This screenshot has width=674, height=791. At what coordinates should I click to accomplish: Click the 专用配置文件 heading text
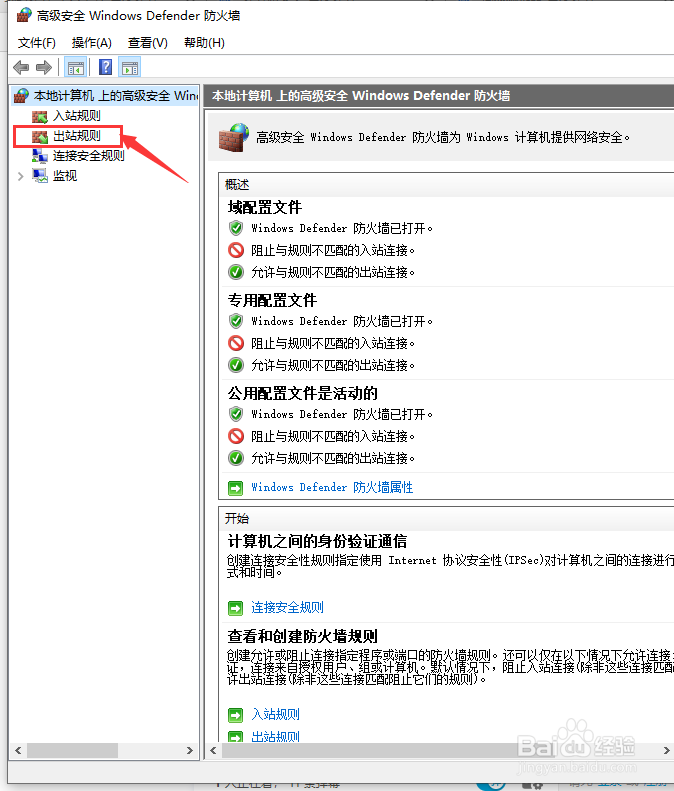[272, 301]
